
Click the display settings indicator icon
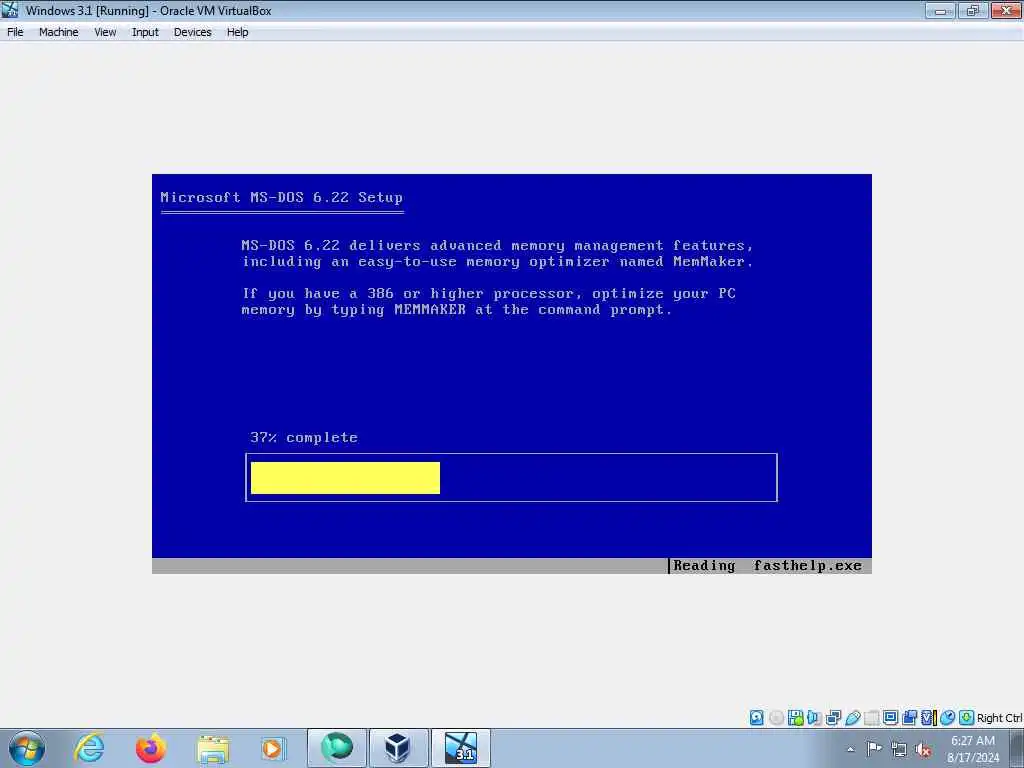pos(890,718)
